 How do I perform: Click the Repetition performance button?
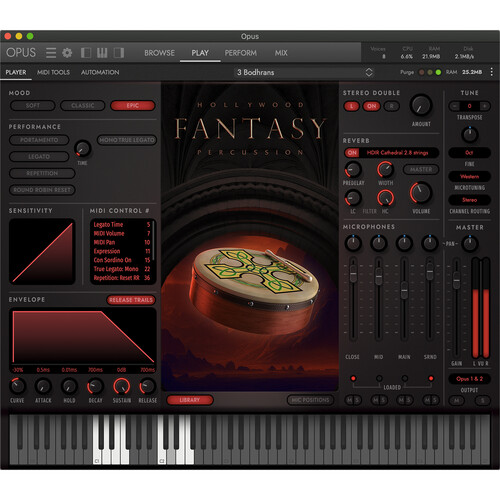42,173
